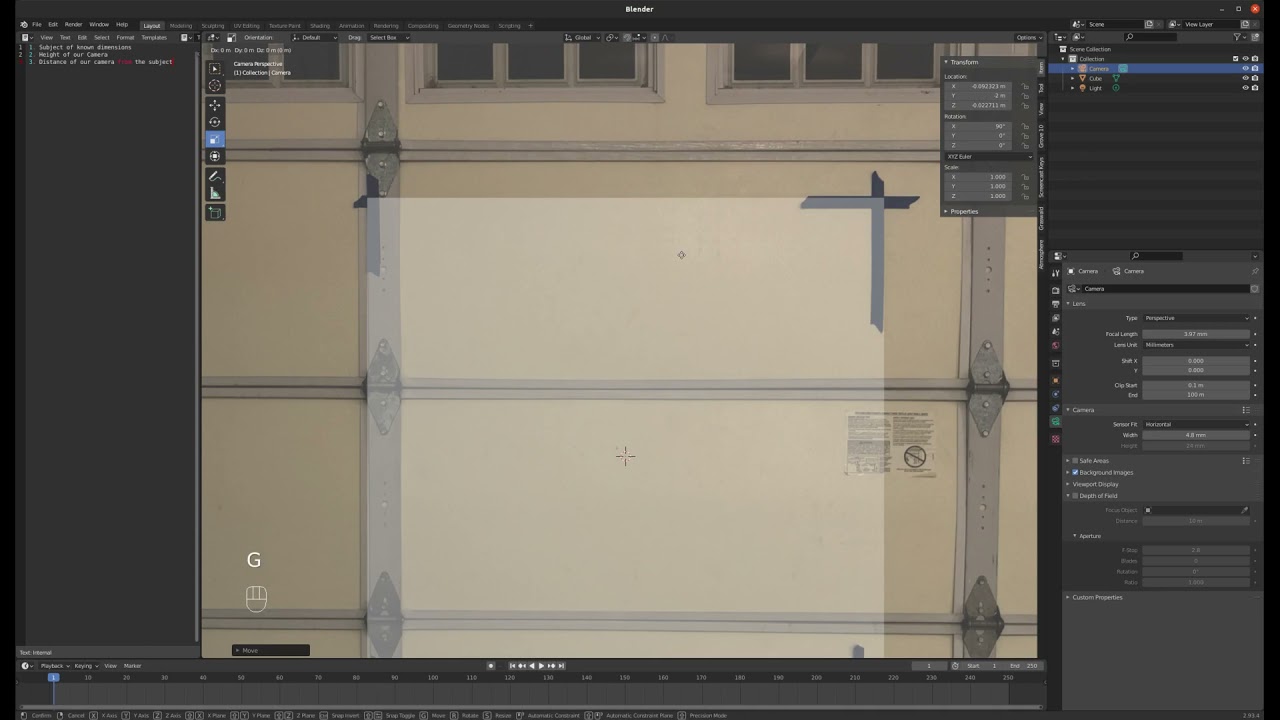The width and height of the screenshot is (1280, 720).
Task: Open the Lens Unit Millimeters dropdown
Action: 1196,345
